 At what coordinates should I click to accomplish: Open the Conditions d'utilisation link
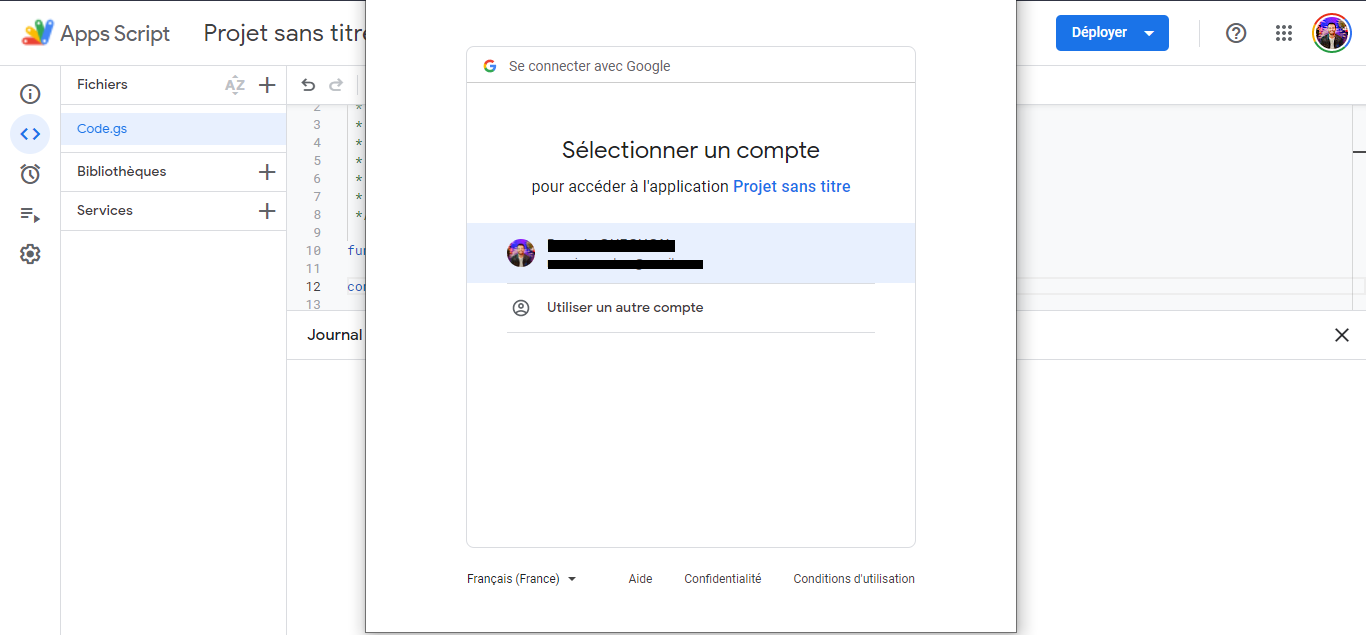pos(854,579)
